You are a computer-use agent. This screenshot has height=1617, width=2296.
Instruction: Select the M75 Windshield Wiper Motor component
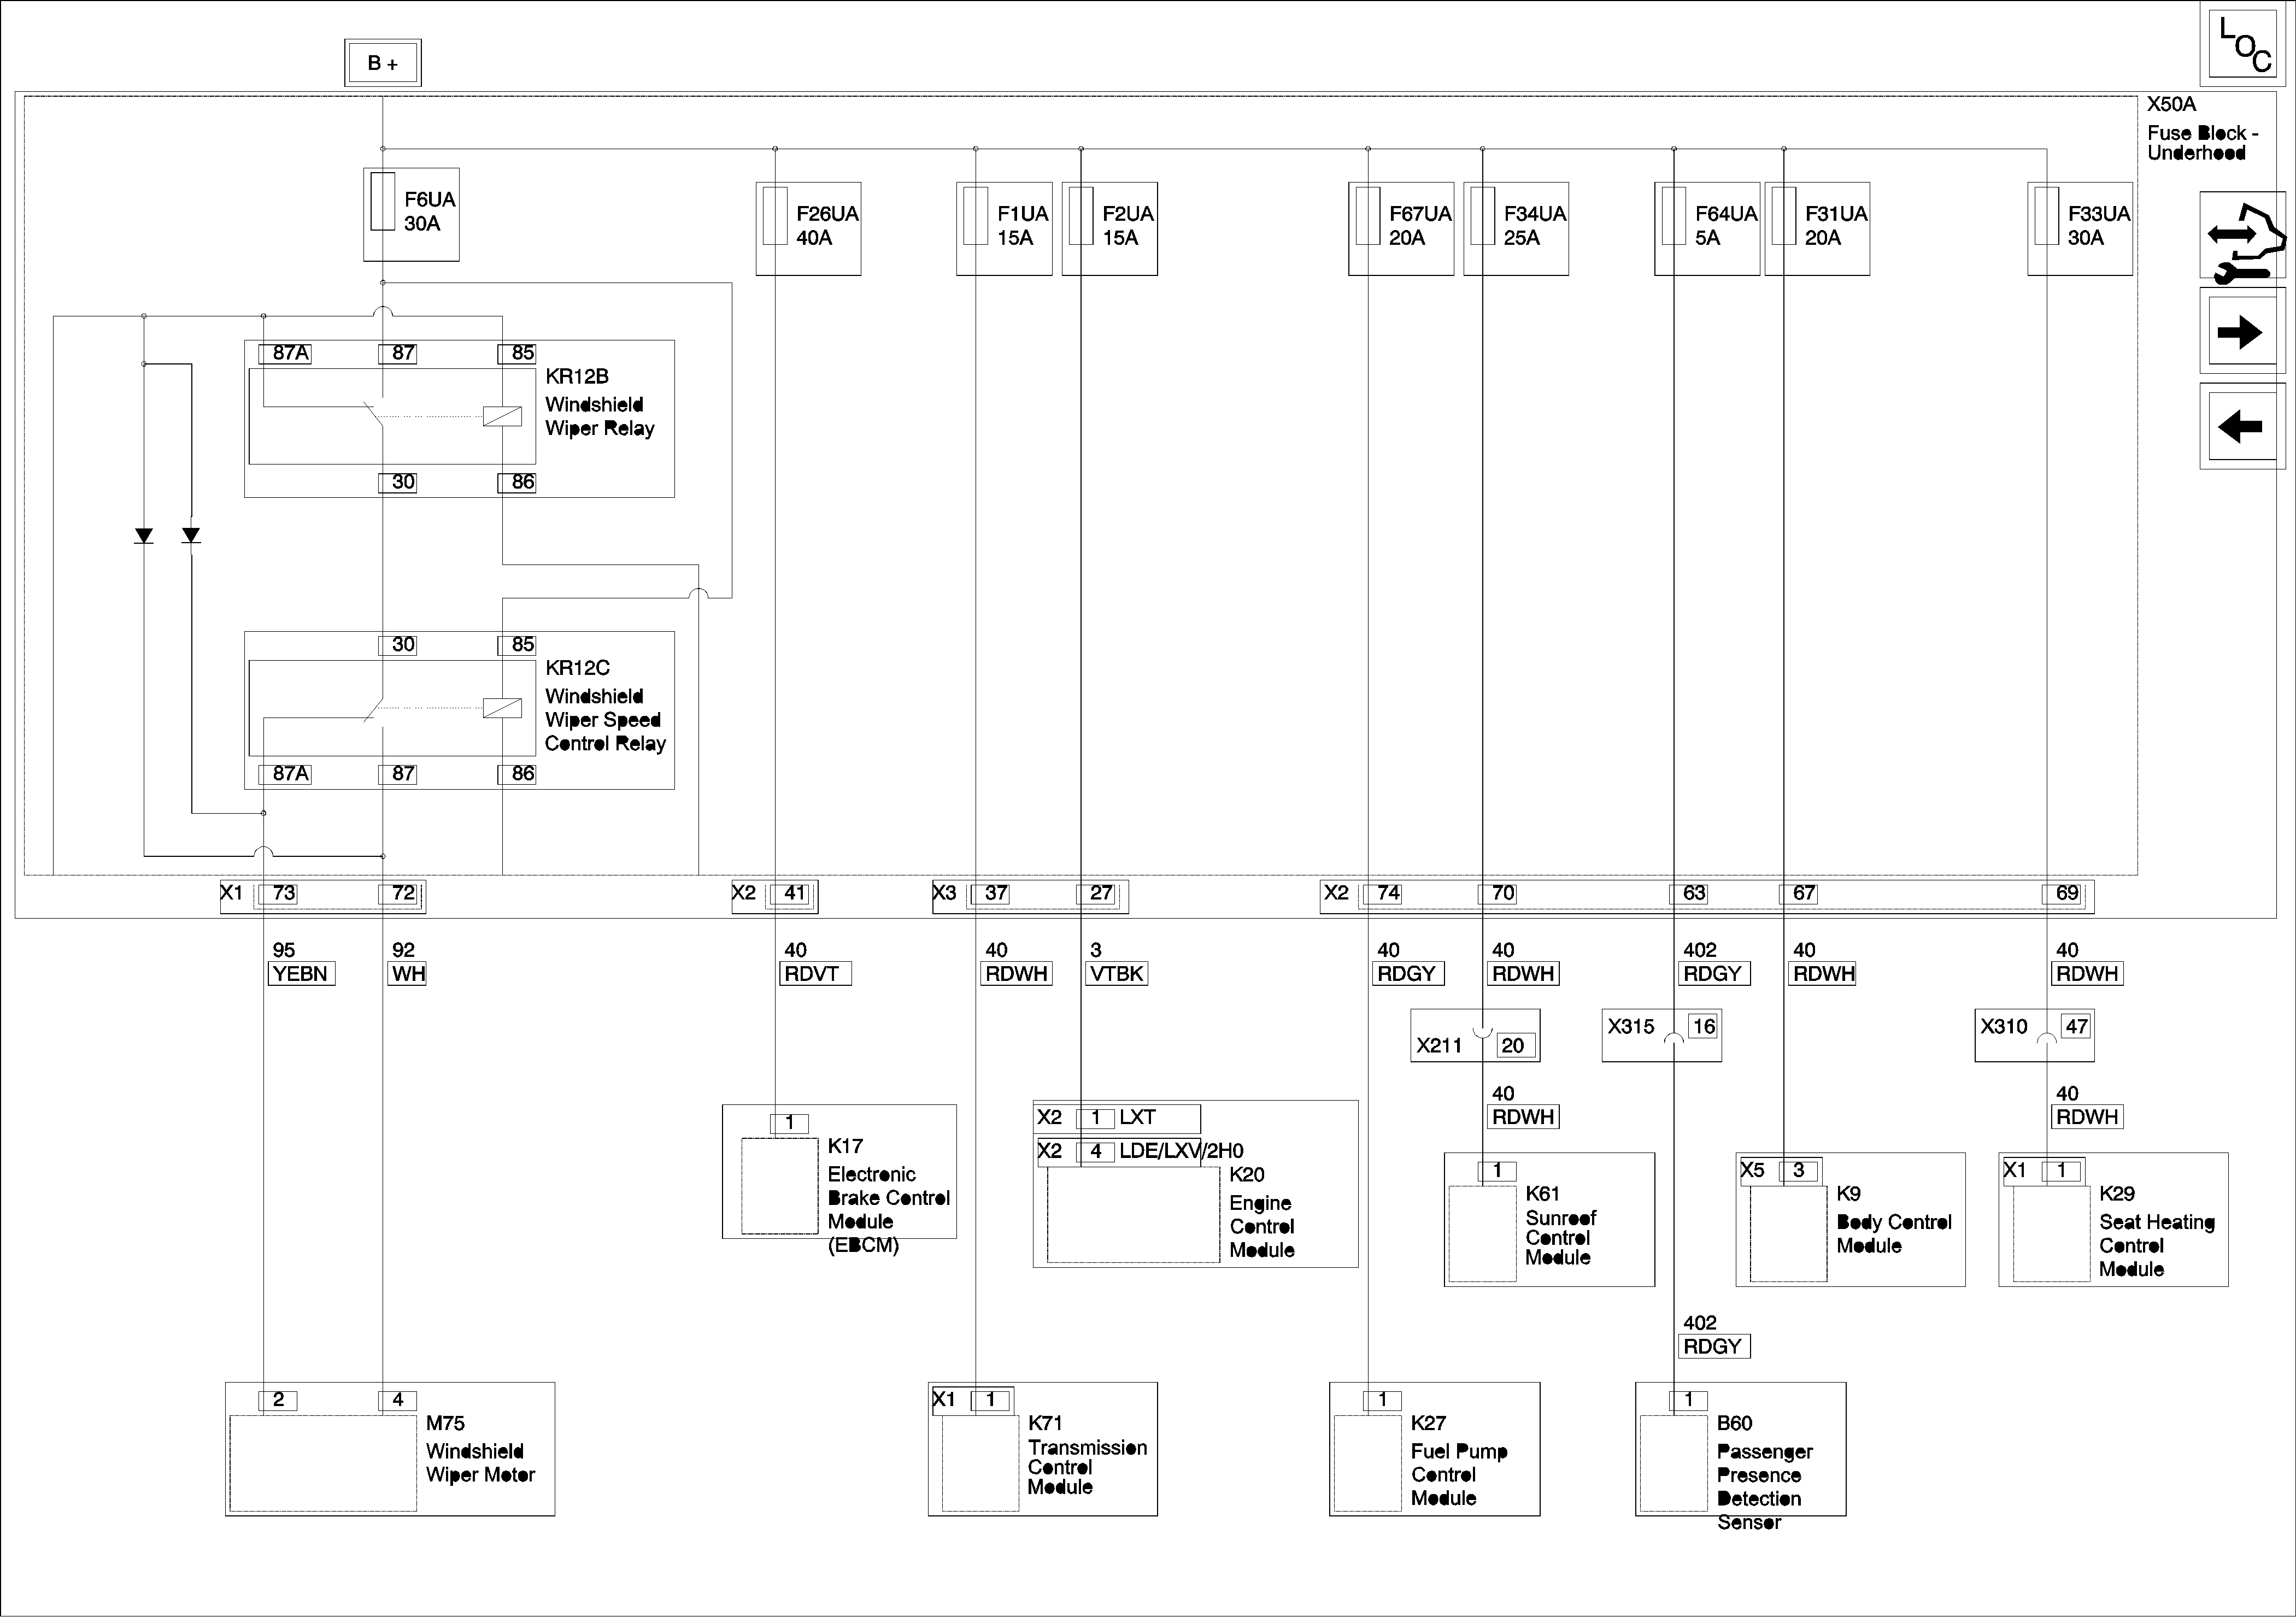pyautogui.click(x=390, y=1448)
